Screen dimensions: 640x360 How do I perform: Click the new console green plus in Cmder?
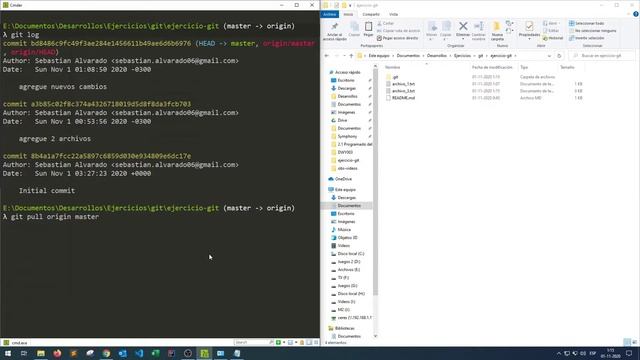[x=278, y=342]
